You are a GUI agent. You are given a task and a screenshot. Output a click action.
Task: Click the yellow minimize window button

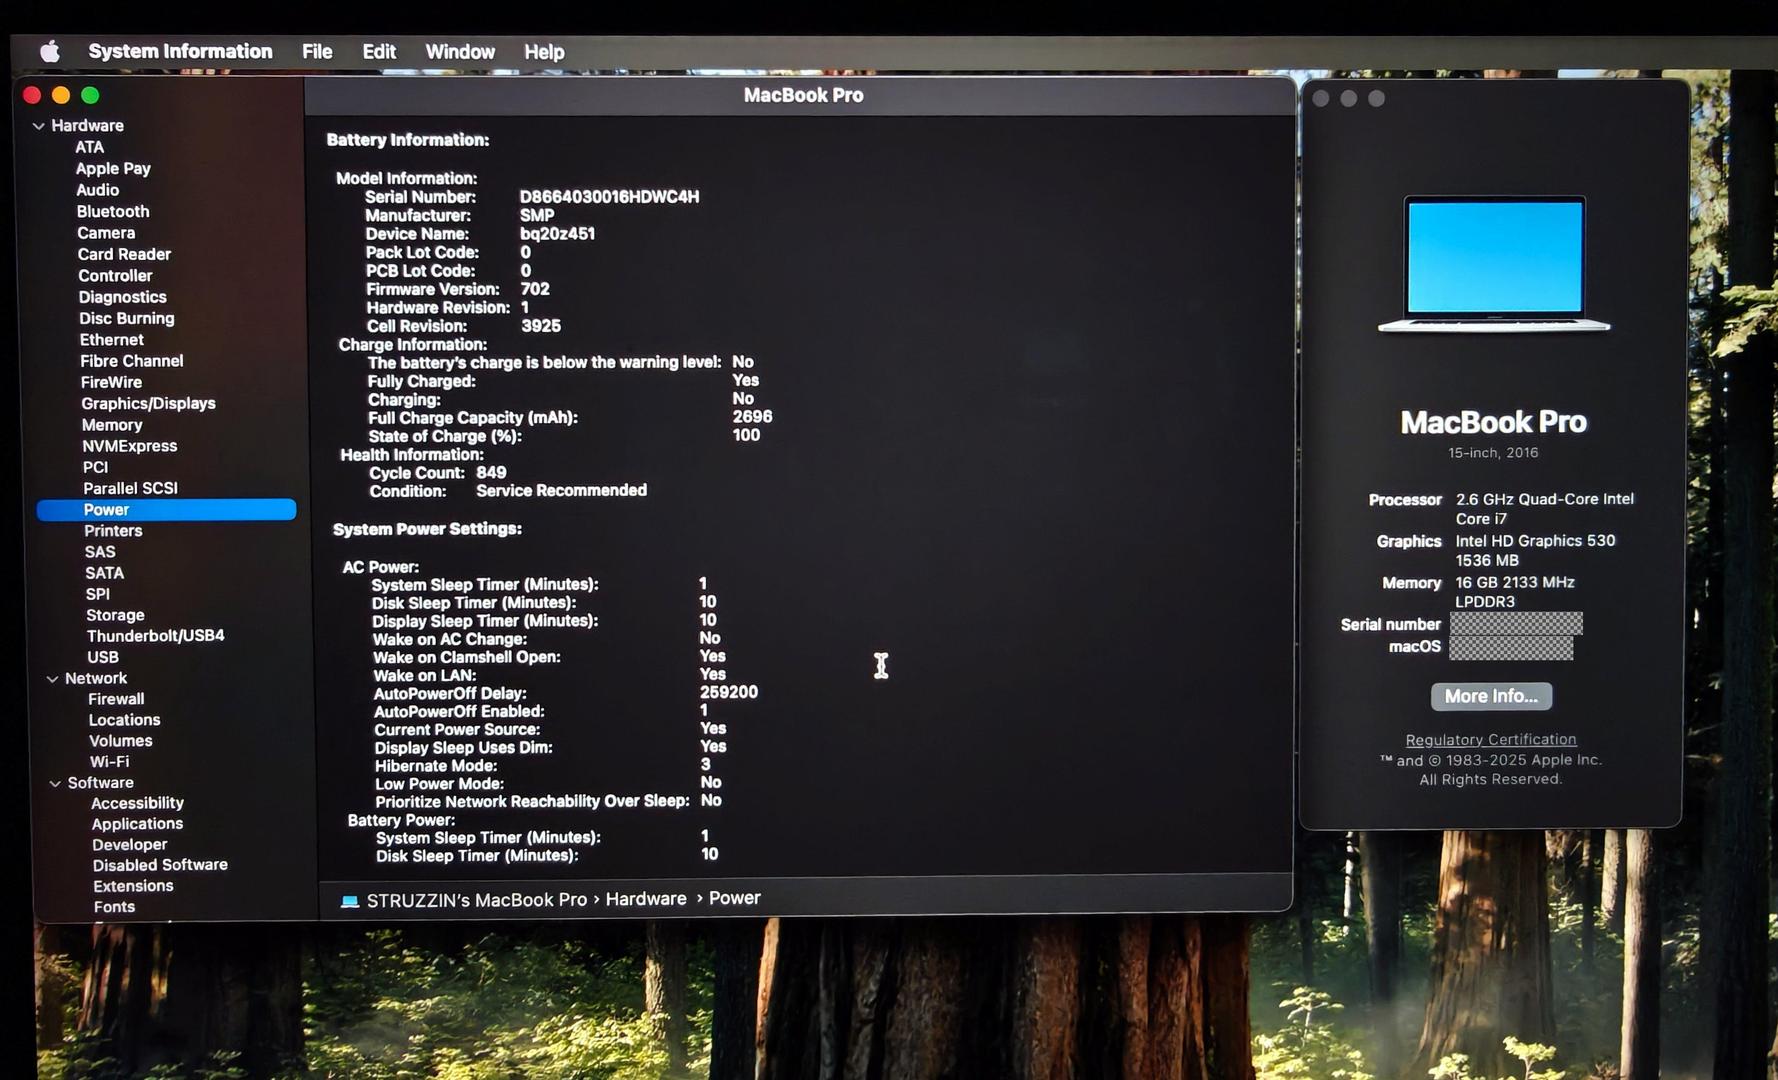[61, 95]
